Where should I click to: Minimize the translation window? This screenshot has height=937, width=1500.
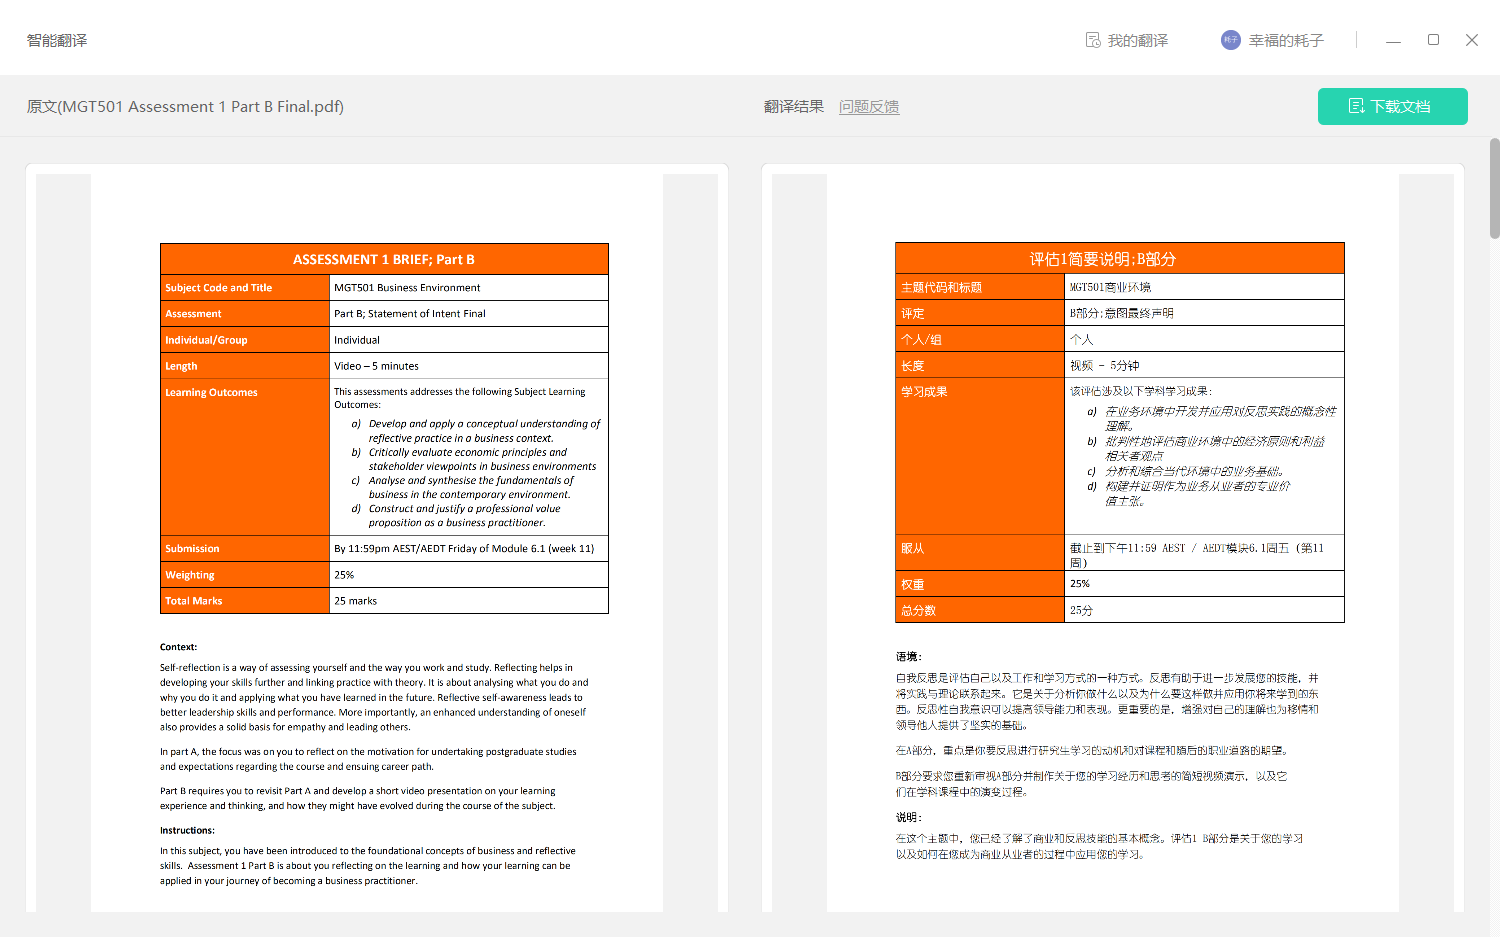tap(1393, 40)
